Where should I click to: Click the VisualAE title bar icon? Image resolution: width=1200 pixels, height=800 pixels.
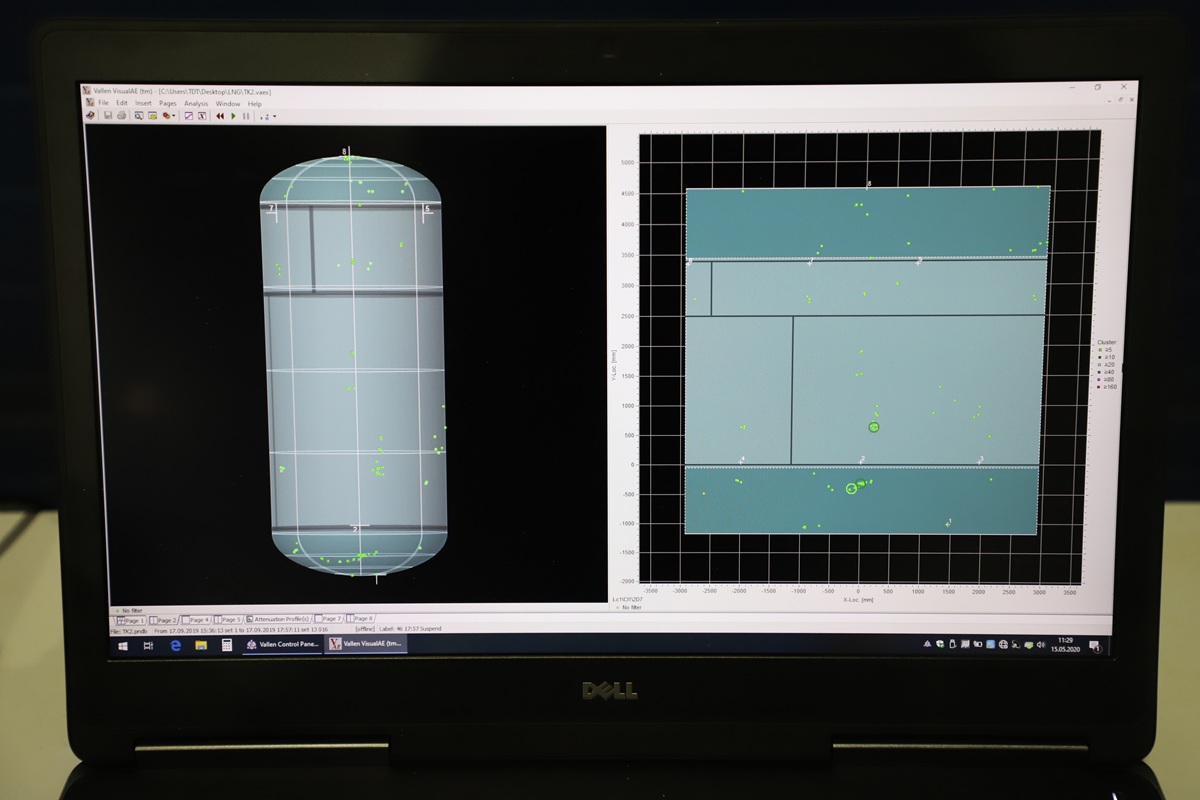coord(87,91)
